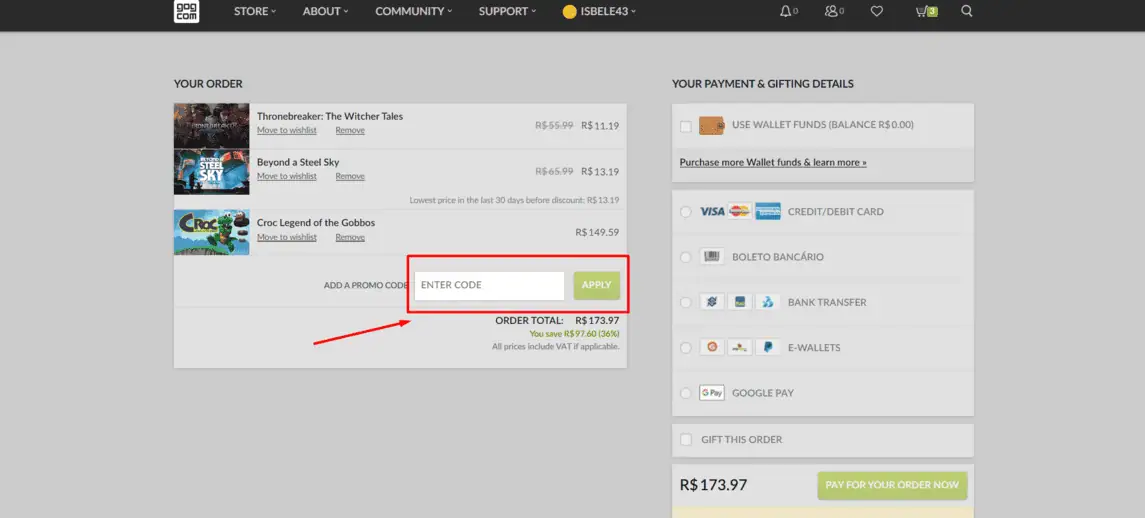Expand the ABOUT menu
Image resolution: width=1145 pixels, height=518 pixels.
click(326, 11)
